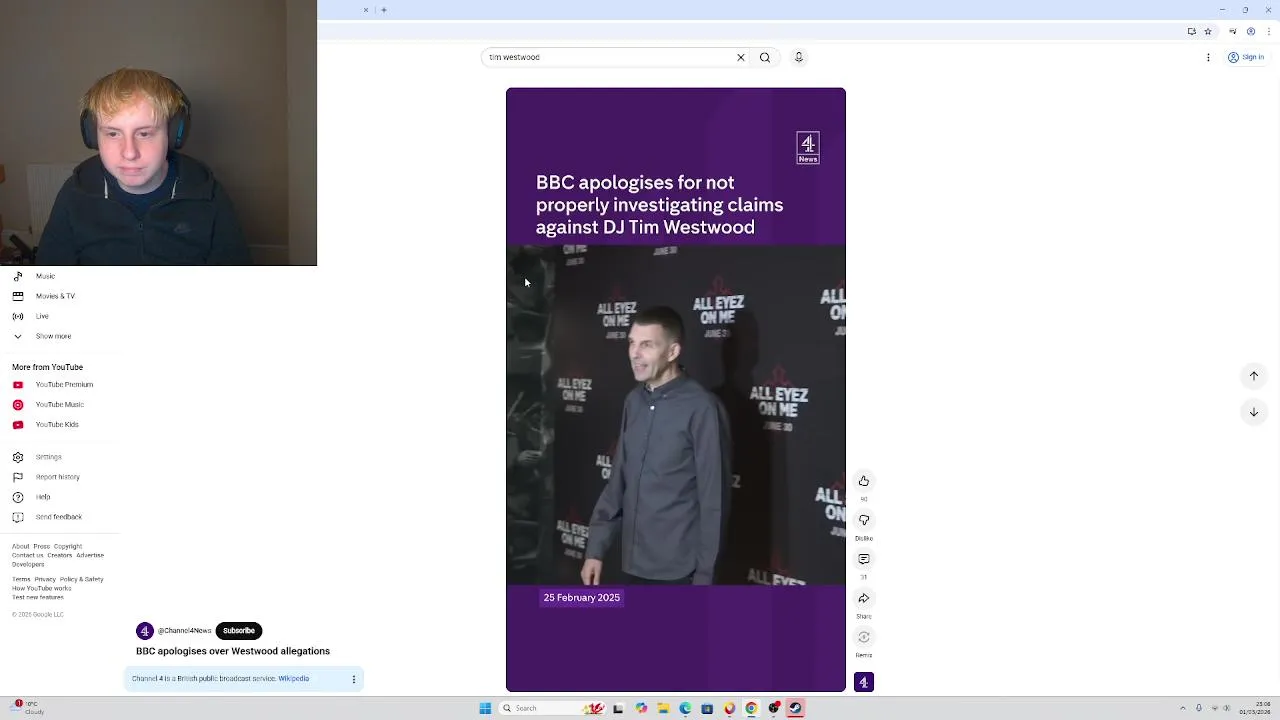Open Report history from sidebar

point(60,477)
